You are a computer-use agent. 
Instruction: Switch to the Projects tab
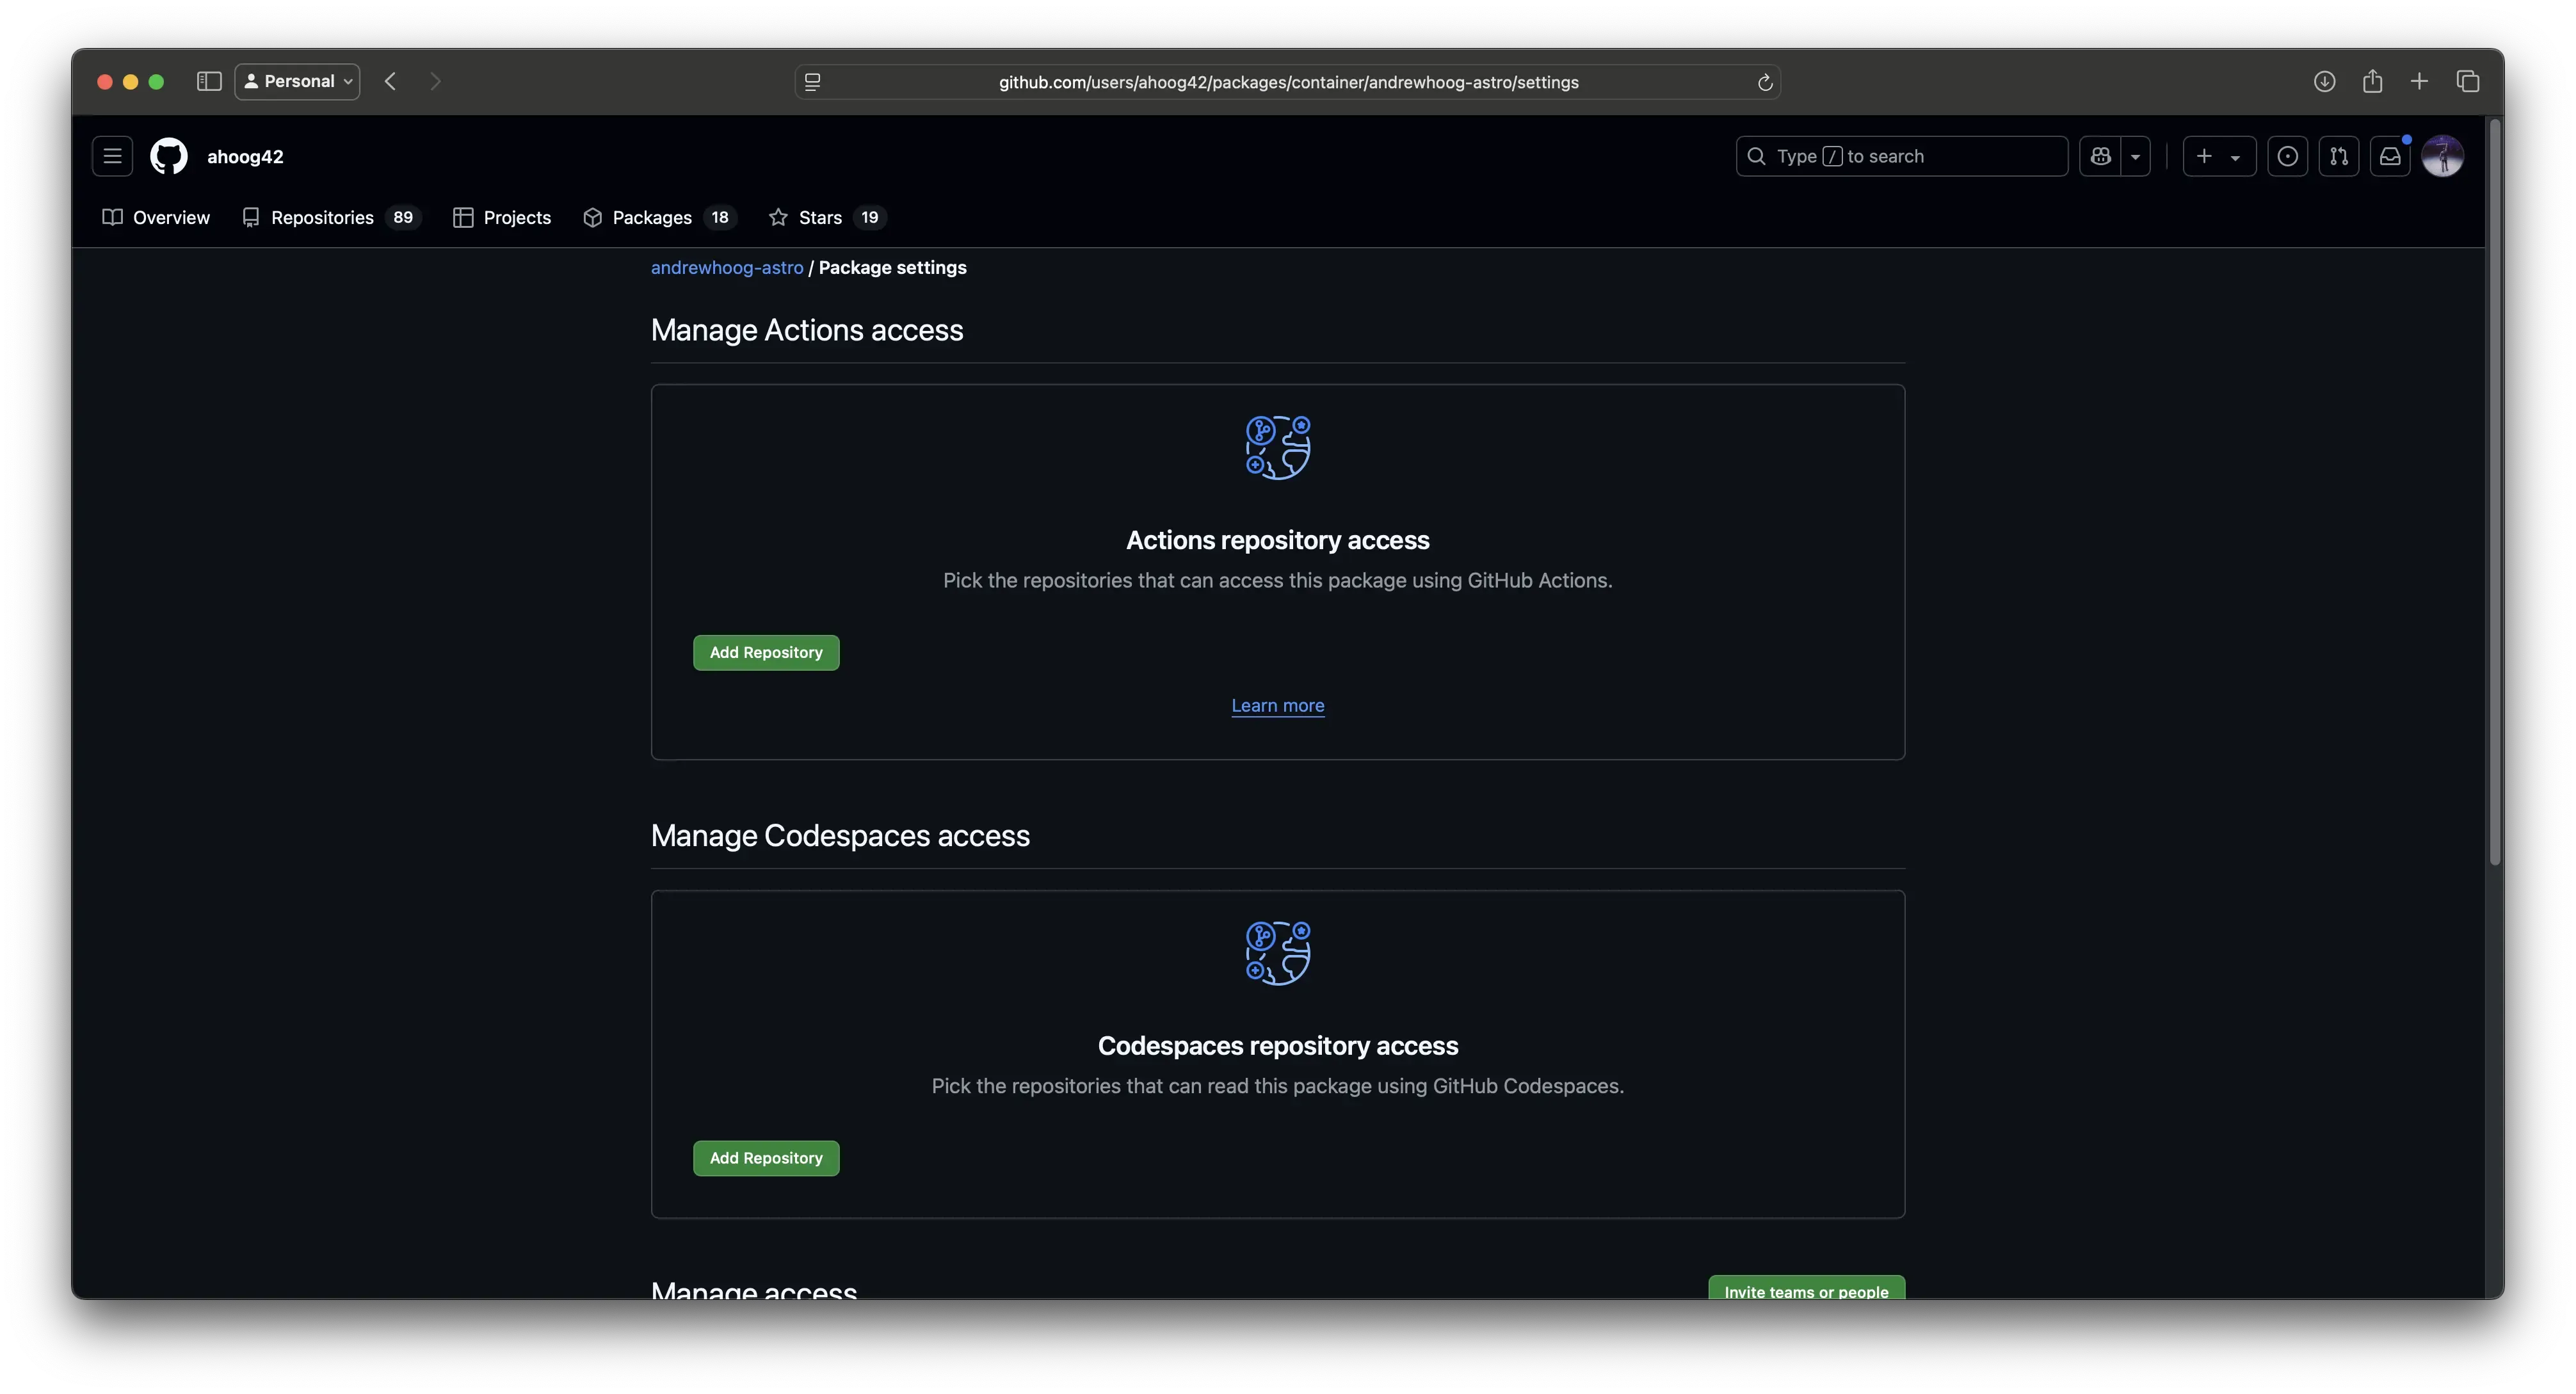502,217
